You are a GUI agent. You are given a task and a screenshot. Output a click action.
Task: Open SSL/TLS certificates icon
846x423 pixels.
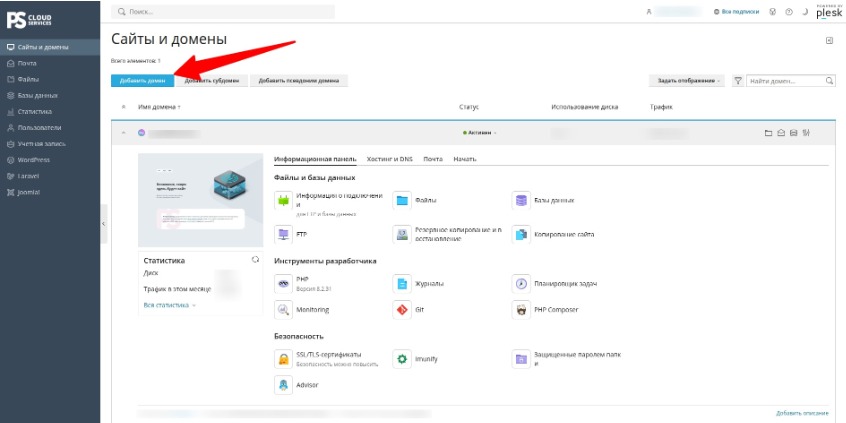pyautogui.click(x=283, y=359)
